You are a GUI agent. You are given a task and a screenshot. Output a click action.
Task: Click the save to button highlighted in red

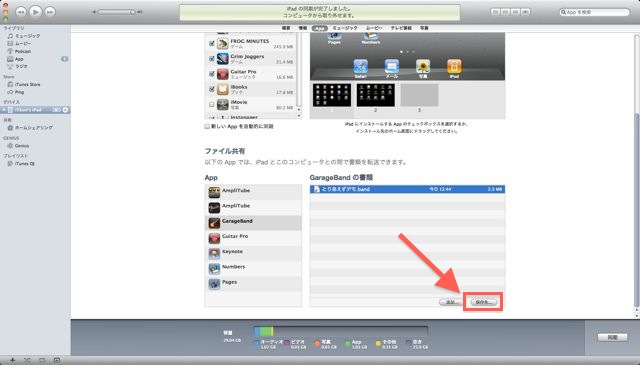pos(484,302)
